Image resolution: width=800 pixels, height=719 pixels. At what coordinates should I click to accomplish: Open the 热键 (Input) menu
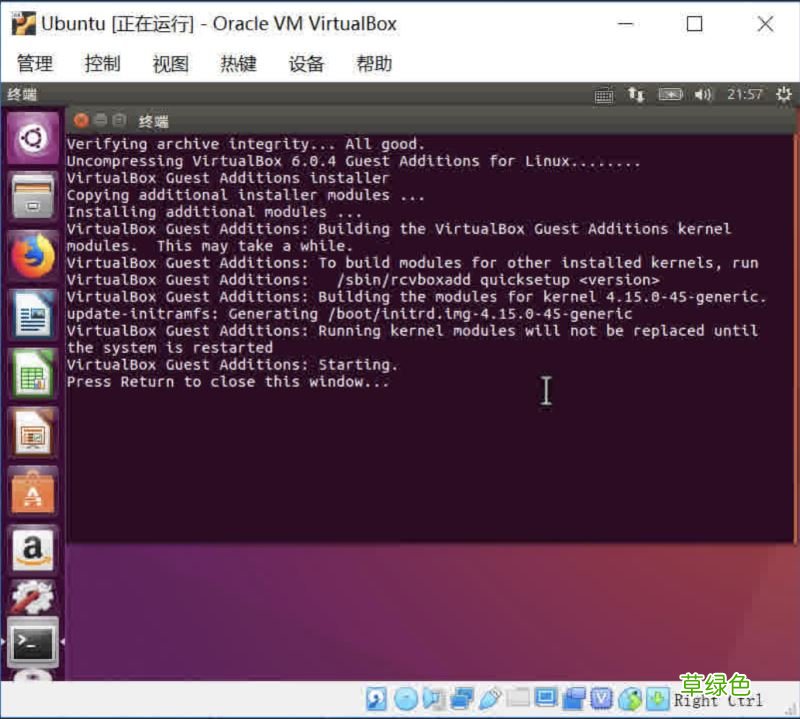click(239, 64)
